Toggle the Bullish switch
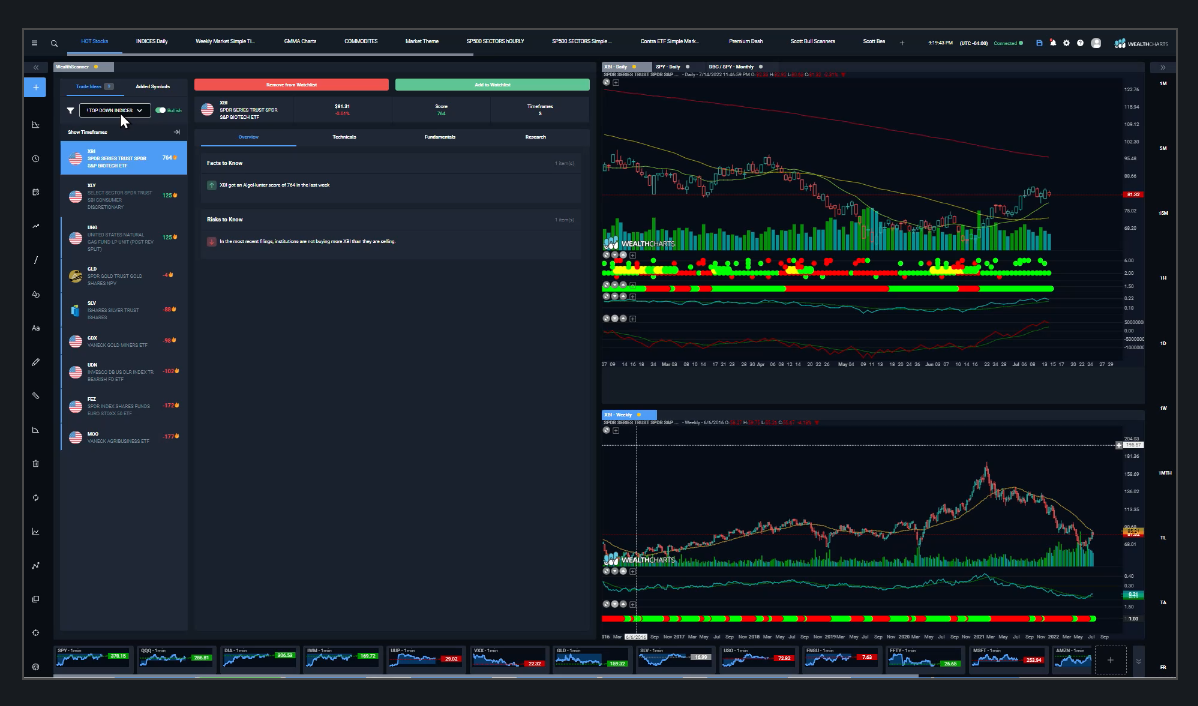 (x=160, y=110)
